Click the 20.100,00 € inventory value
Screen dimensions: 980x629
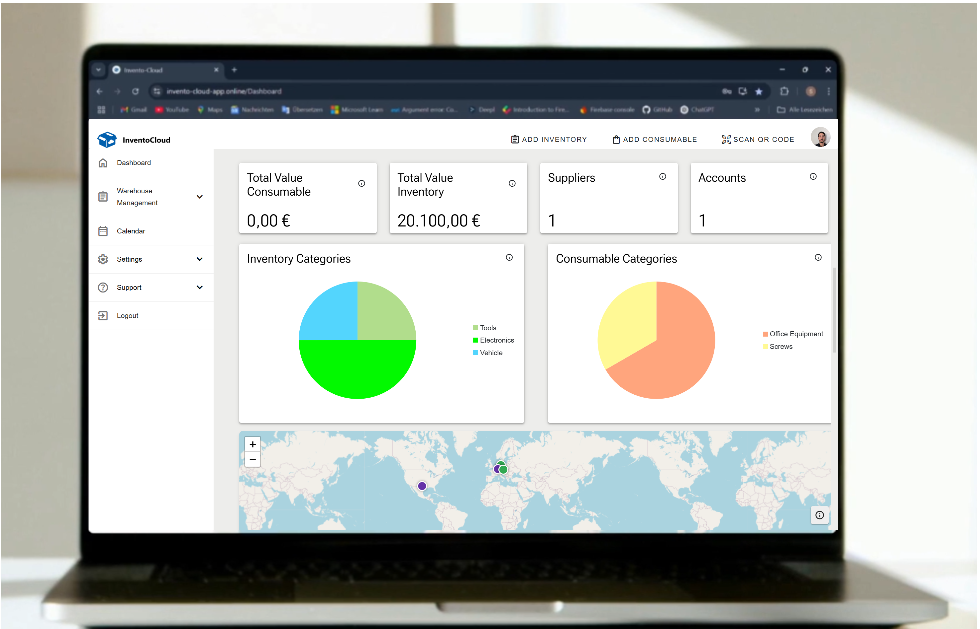point(439,221)
